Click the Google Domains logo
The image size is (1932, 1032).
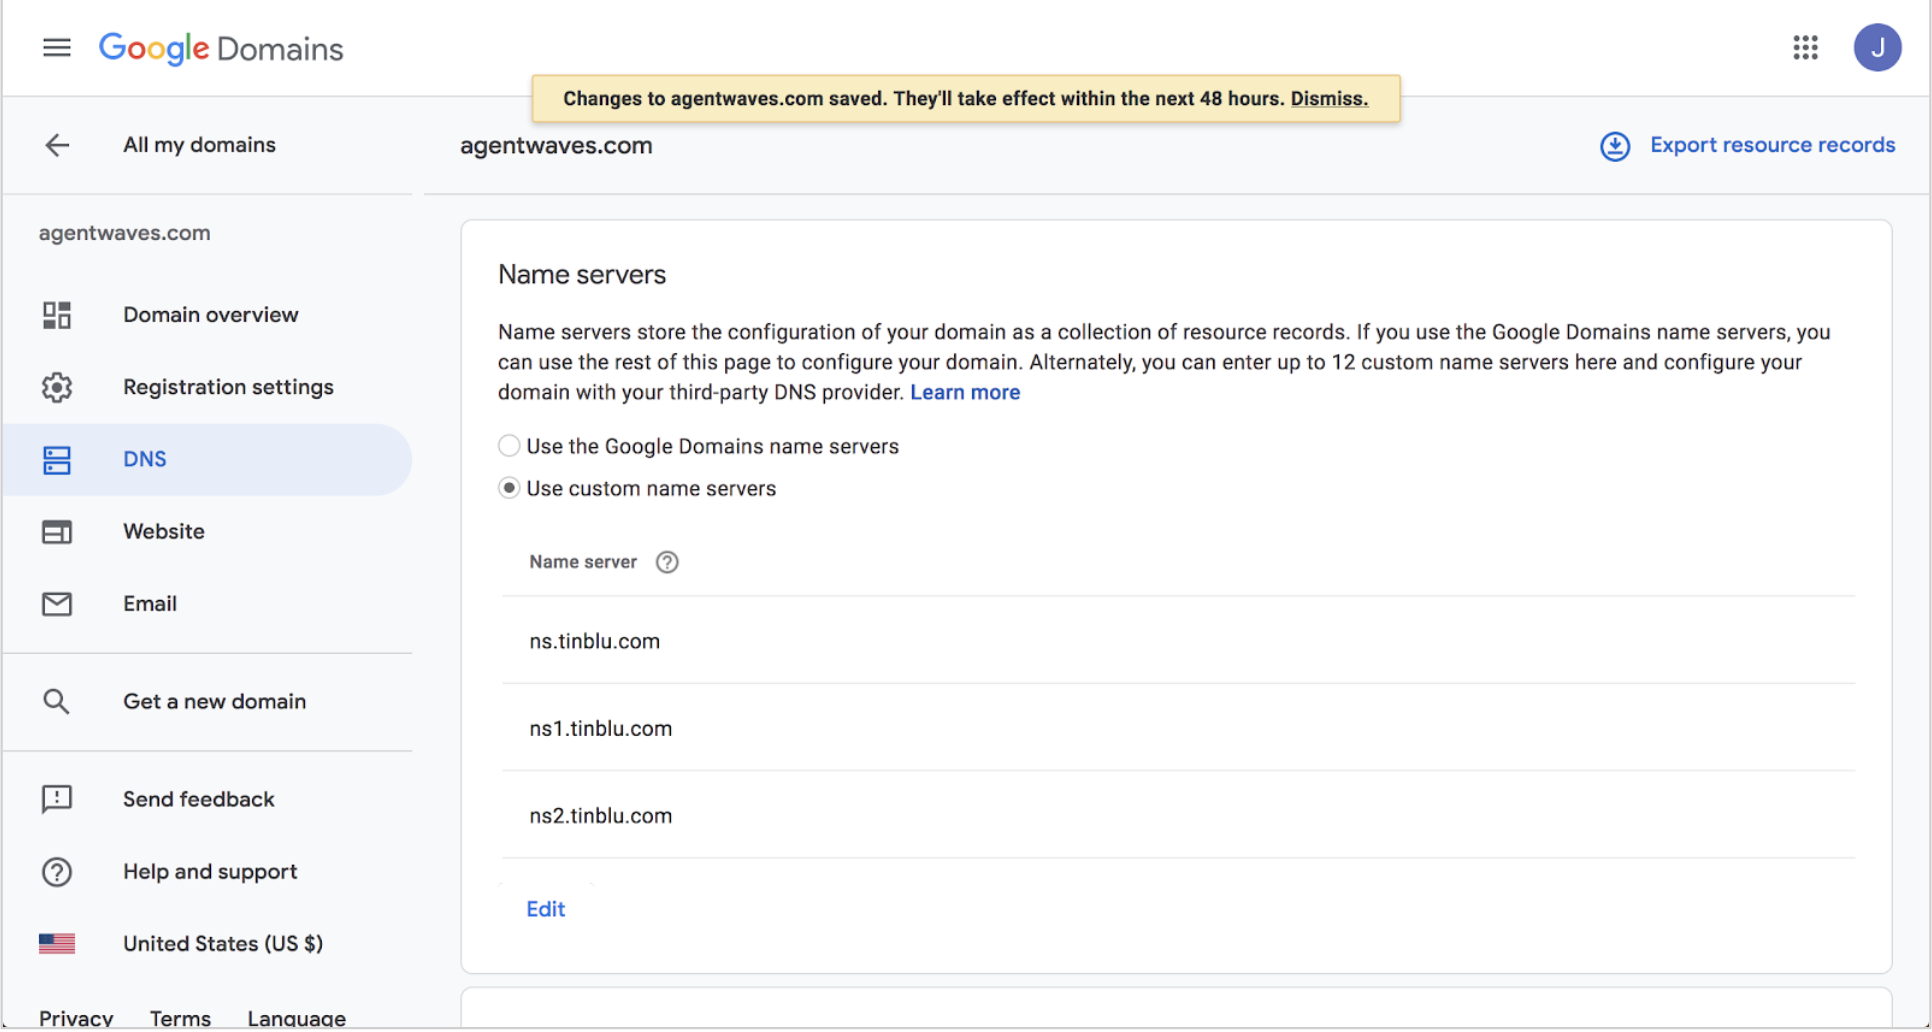[x=221, y=48]
